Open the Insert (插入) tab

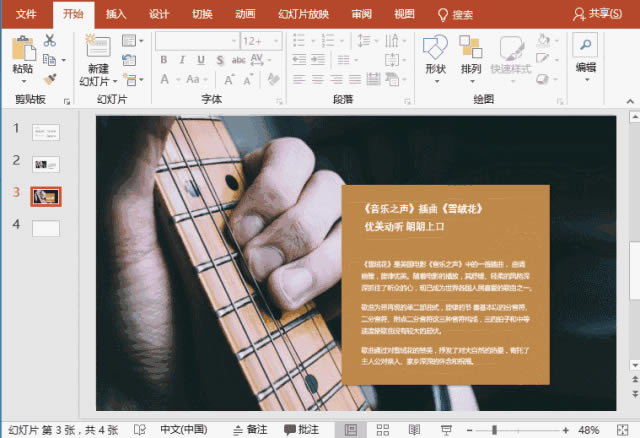(x=116, y=14)
